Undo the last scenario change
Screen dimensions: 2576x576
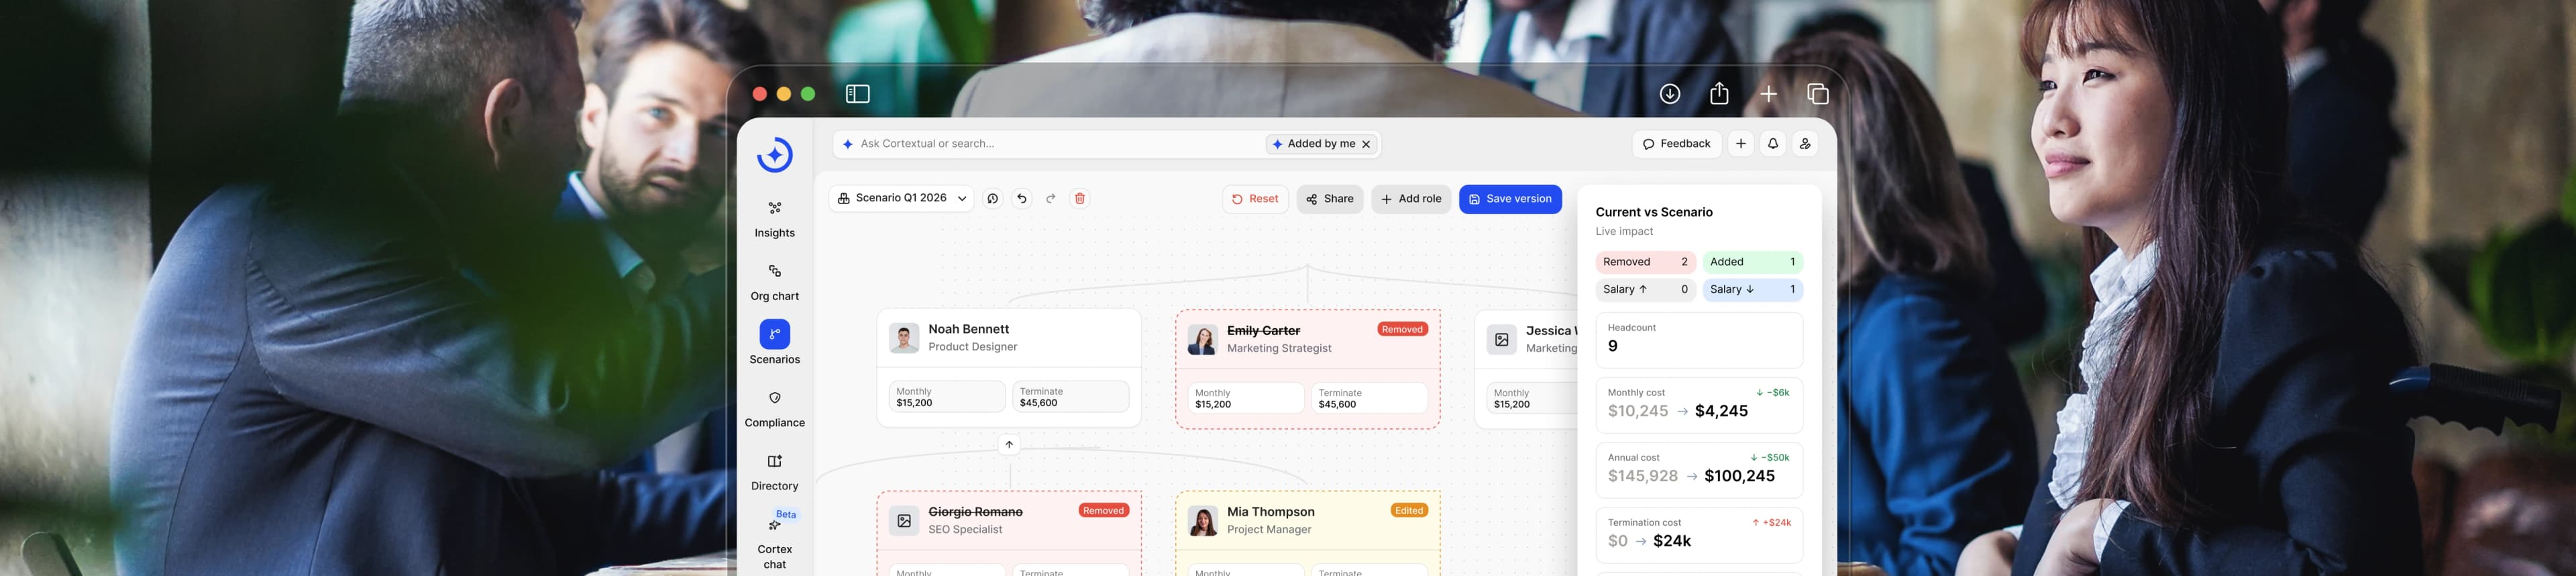(1021, 199)
